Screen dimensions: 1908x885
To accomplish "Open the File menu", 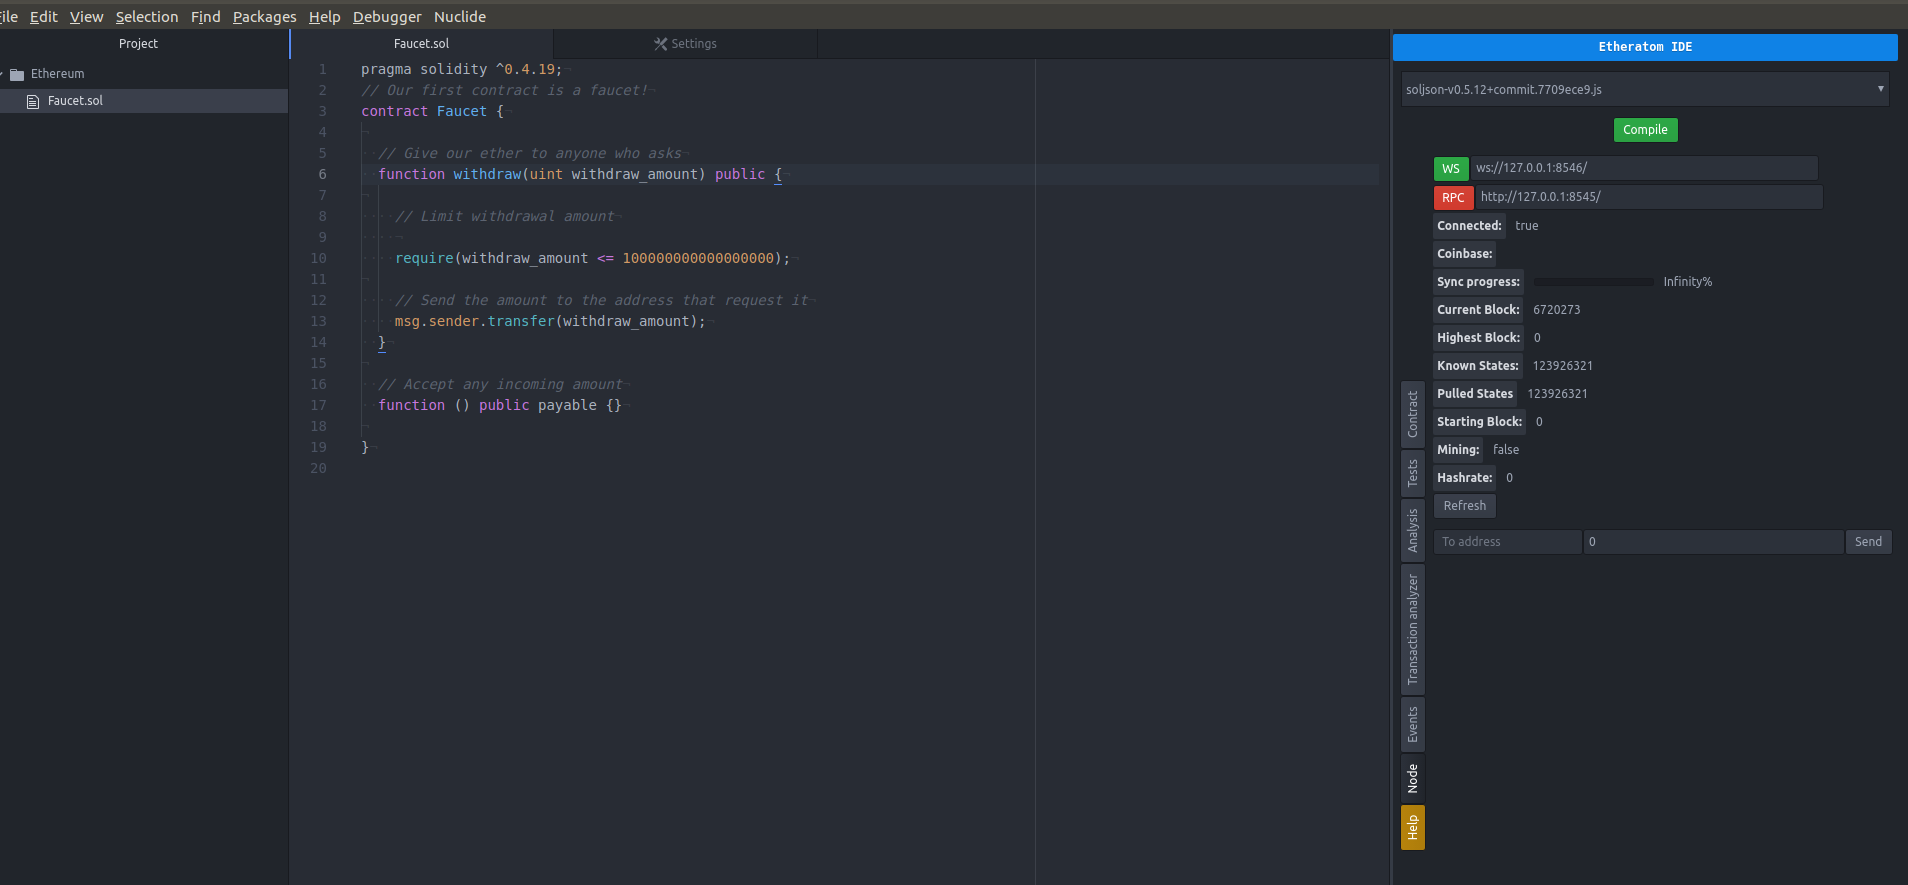I will click(x=8, y=16).
